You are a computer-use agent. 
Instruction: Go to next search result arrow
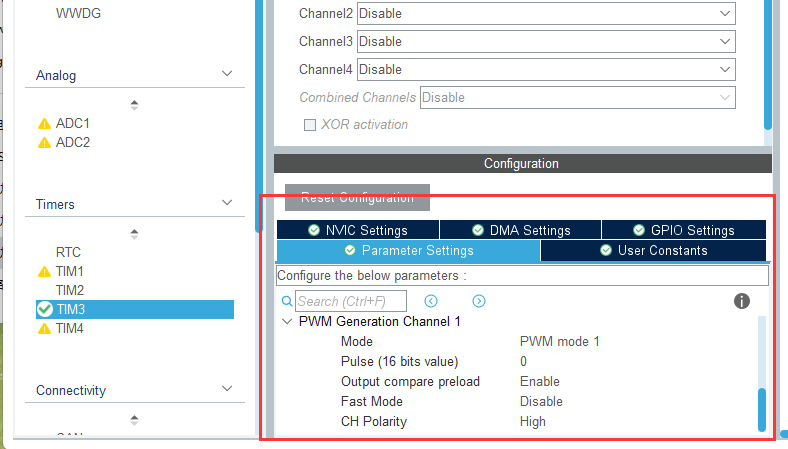[479, 301]
